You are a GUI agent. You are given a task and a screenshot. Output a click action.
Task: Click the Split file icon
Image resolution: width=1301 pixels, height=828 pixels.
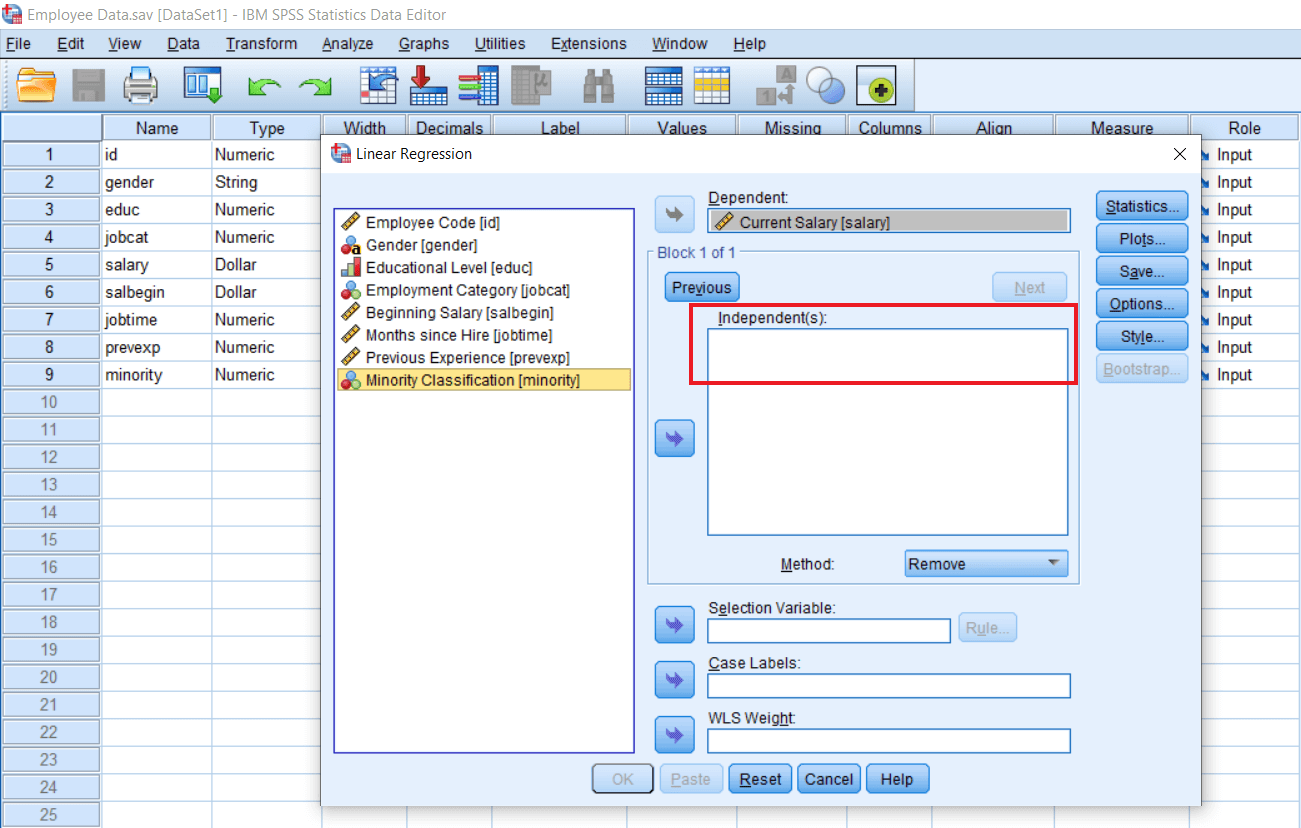coord(663,86)
